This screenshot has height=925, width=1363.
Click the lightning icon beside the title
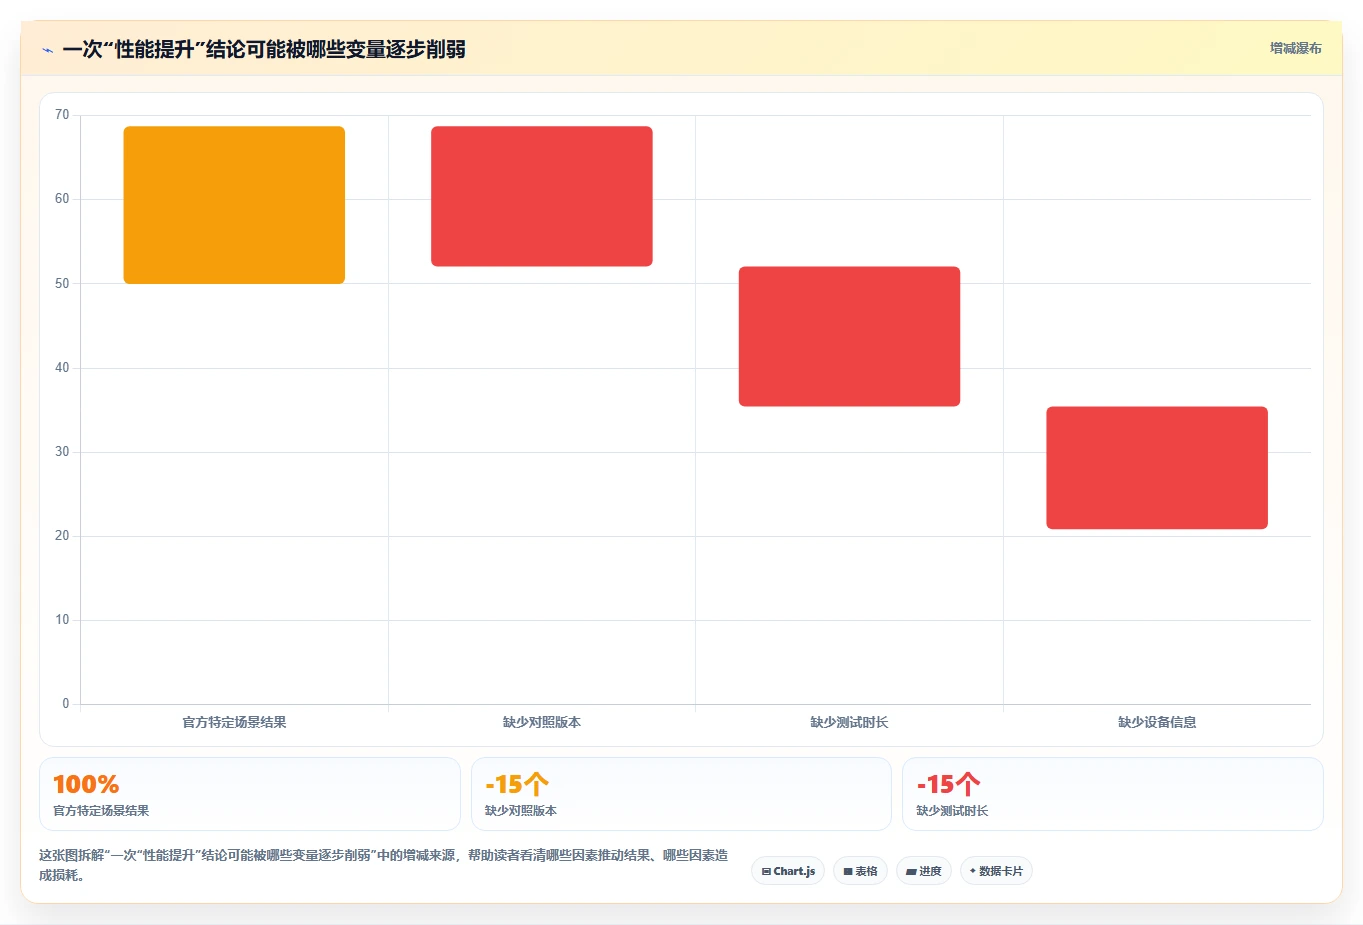tap(47, 50)
